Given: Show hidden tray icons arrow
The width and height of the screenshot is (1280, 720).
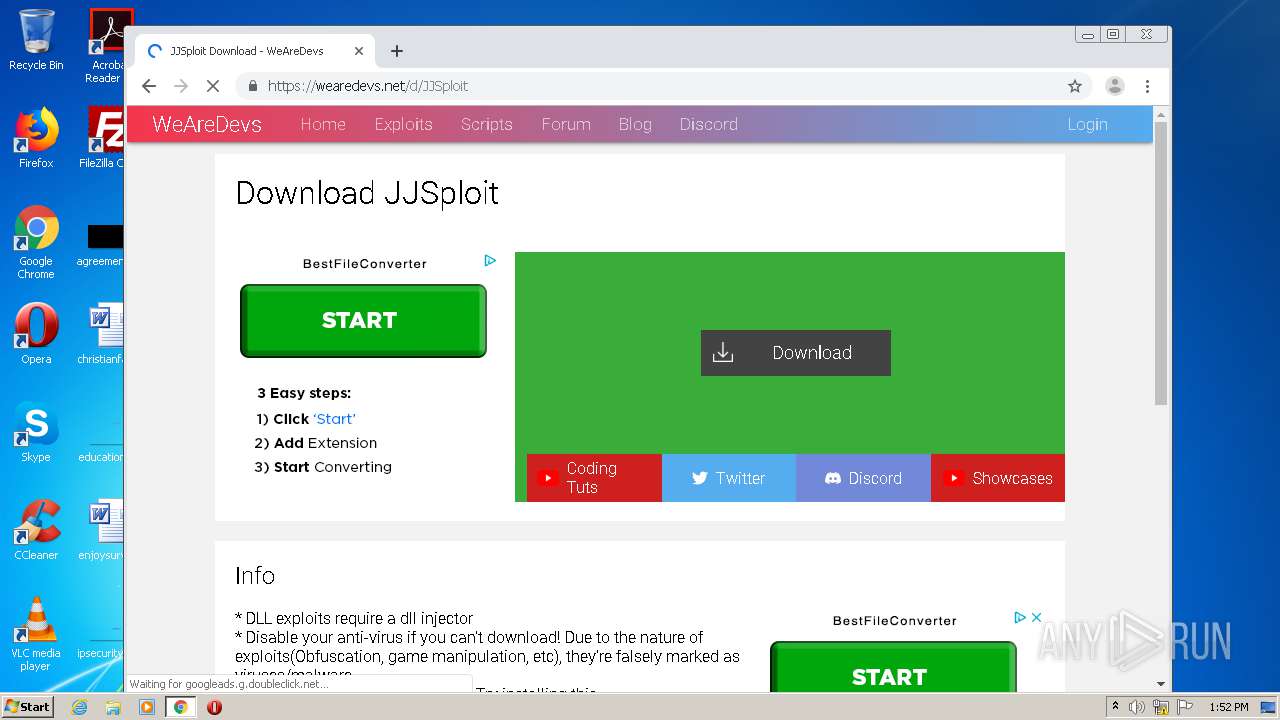Looking at the screenshot, I should click(x=1115, y=707).
